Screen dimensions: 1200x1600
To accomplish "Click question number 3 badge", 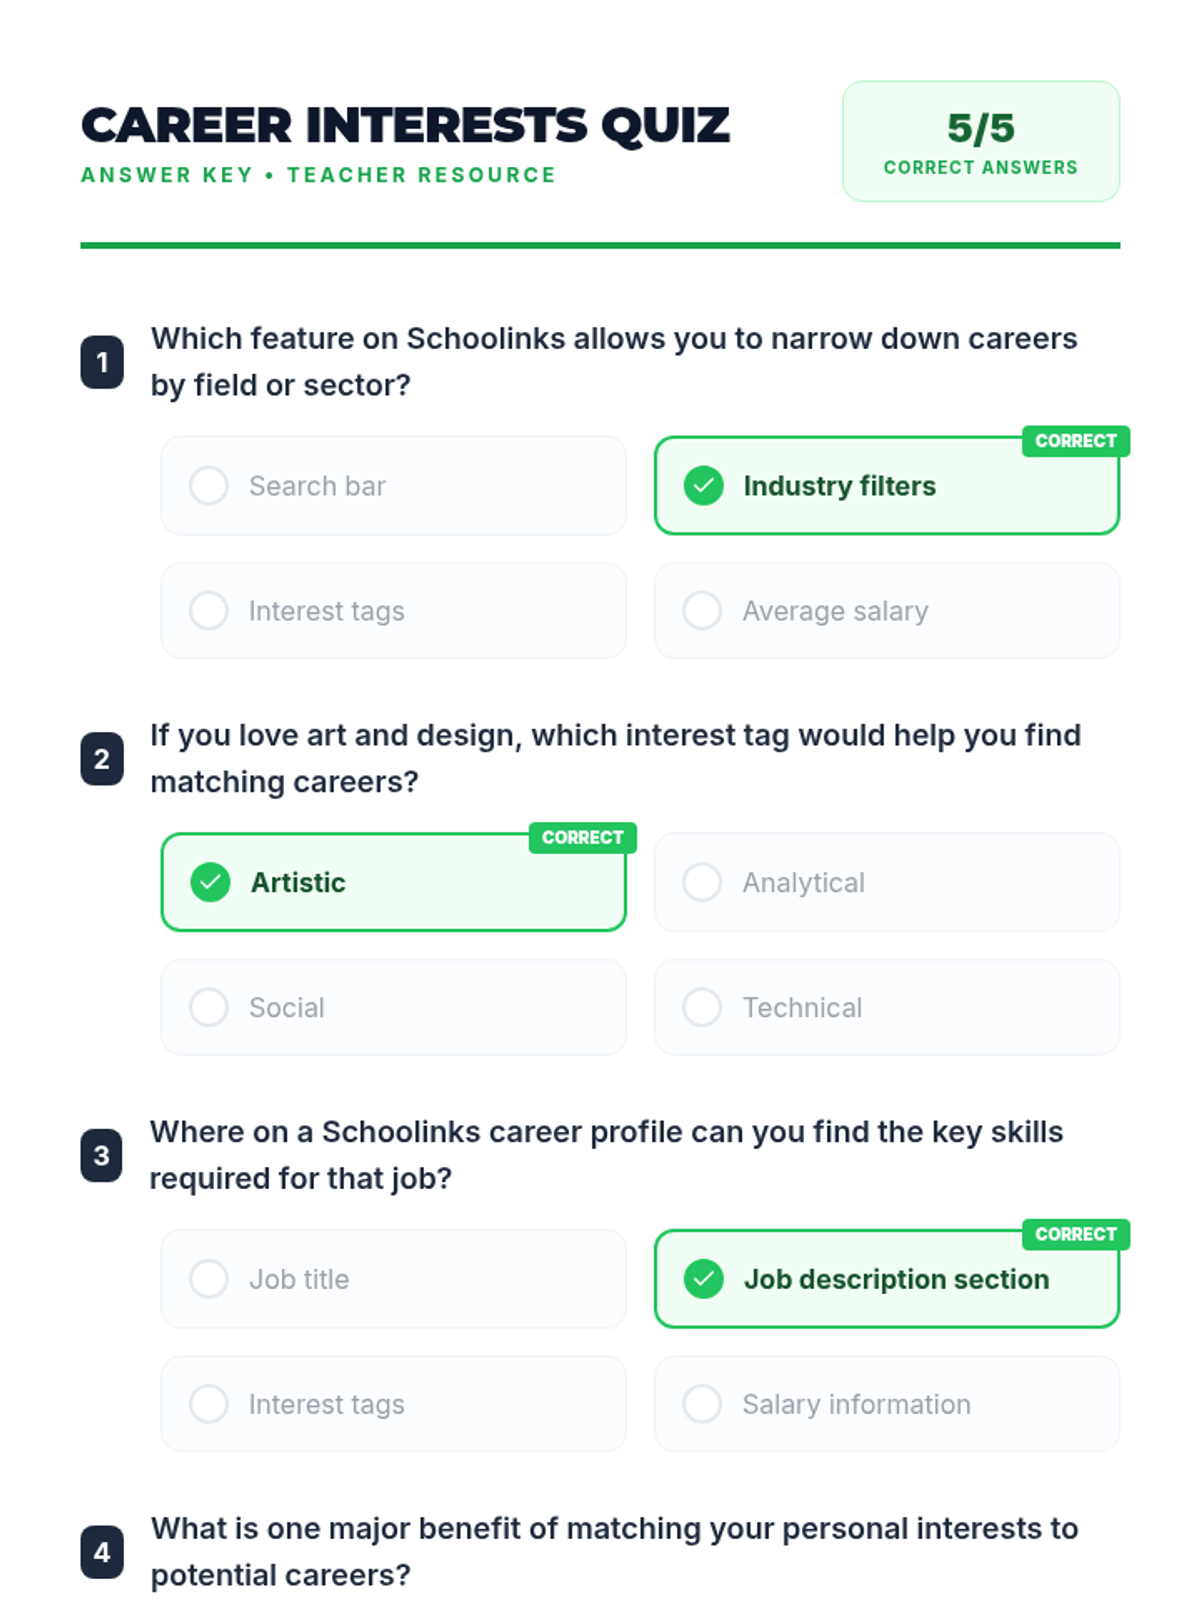I will coord(102,1156).
